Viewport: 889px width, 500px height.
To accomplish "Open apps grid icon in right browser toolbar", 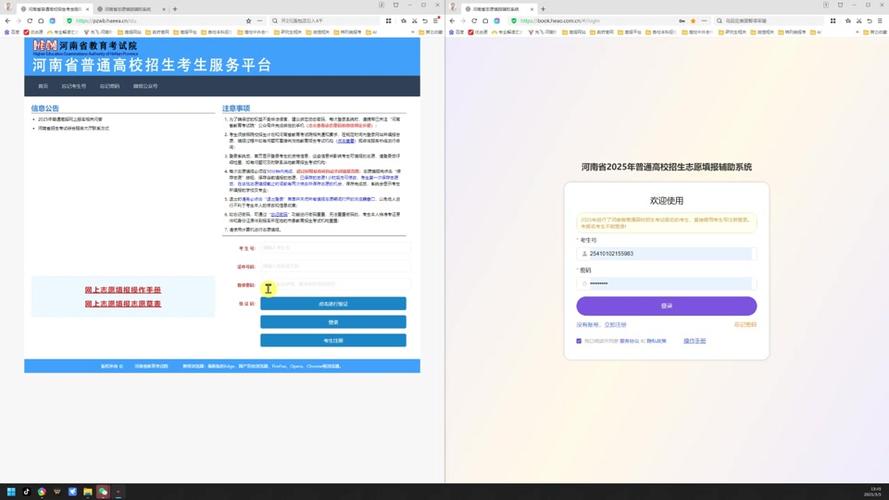I will (x=833, y=21).
